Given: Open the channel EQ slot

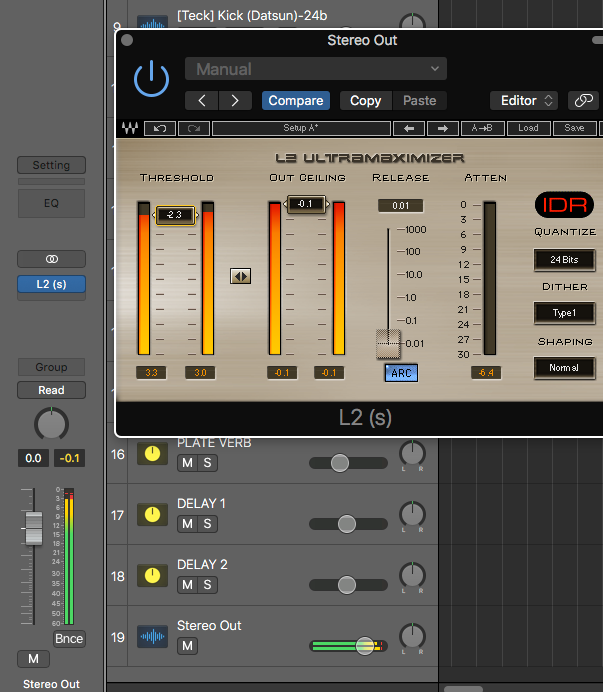Looking at the screenshot, I should tap(51, 203).
